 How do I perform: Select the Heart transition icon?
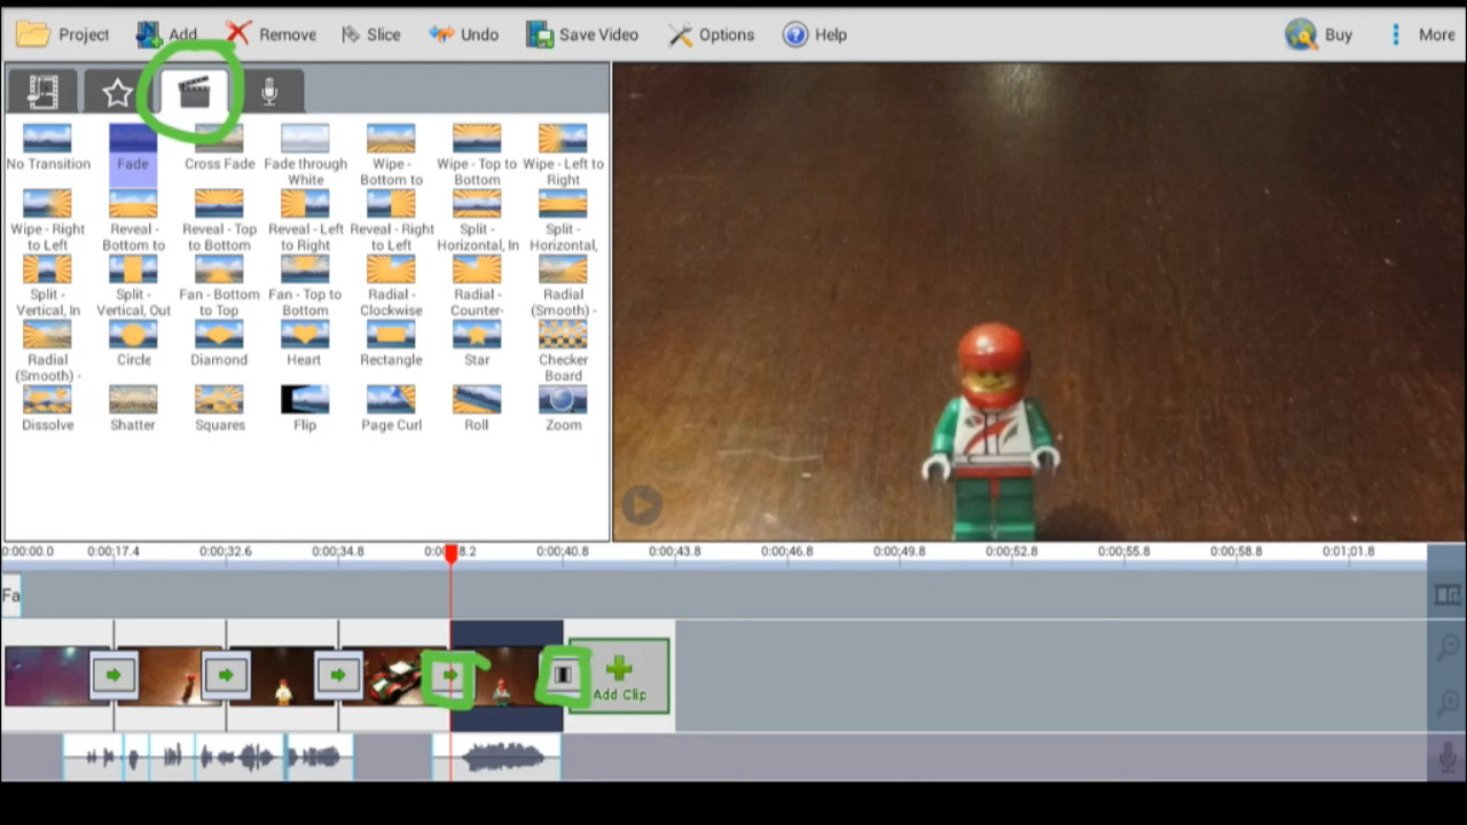[304, 335]
